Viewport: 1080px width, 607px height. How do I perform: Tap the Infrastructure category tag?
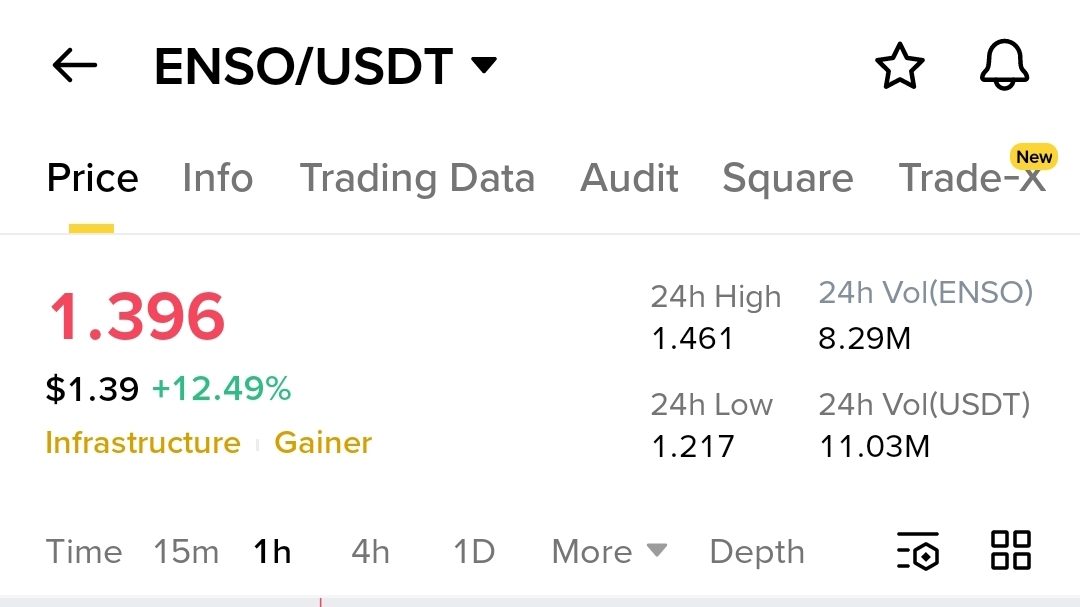tap(143, 443)
